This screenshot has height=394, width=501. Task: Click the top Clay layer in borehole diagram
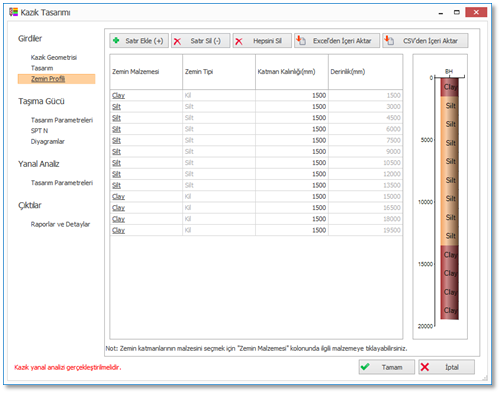[450, 87]
